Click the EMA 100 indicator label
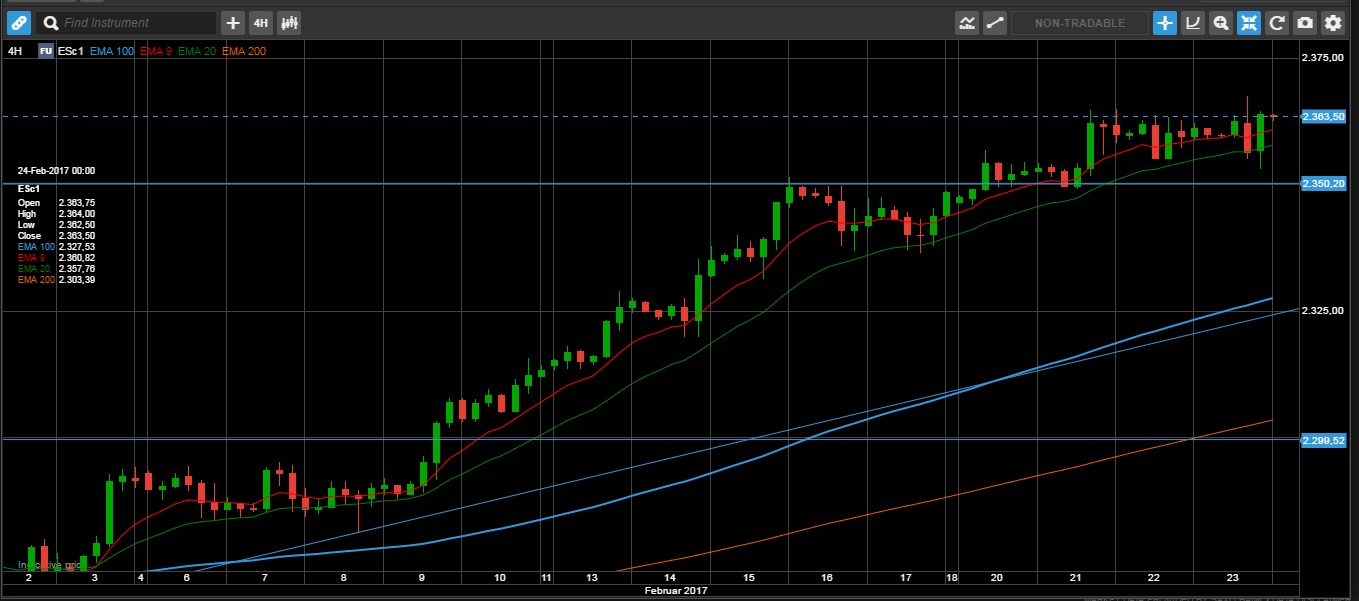This screenshot has height=601, width=1359. tap(112, 51)
